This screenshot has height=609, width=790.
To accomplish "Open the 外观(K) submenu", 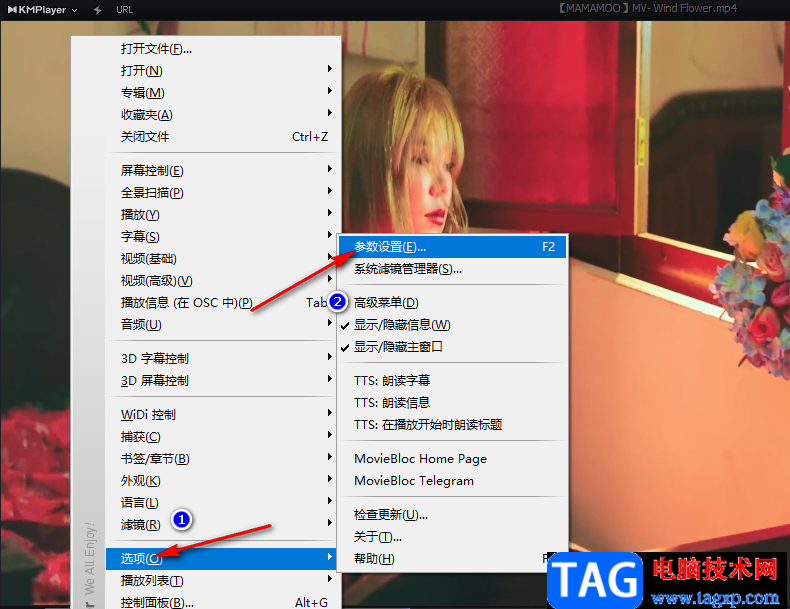I will pos(223,481).
